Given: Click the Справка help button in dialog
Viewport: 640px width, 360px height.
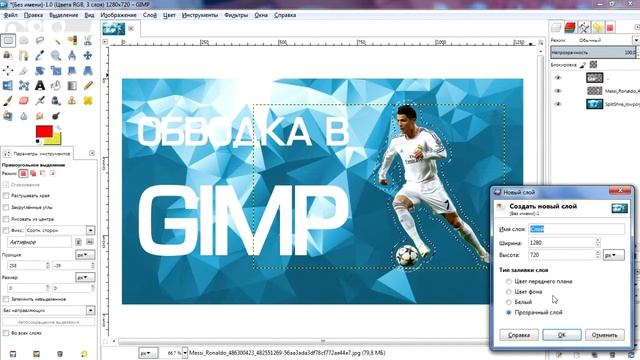Looking at the screenshot, I should pos(519,335).
